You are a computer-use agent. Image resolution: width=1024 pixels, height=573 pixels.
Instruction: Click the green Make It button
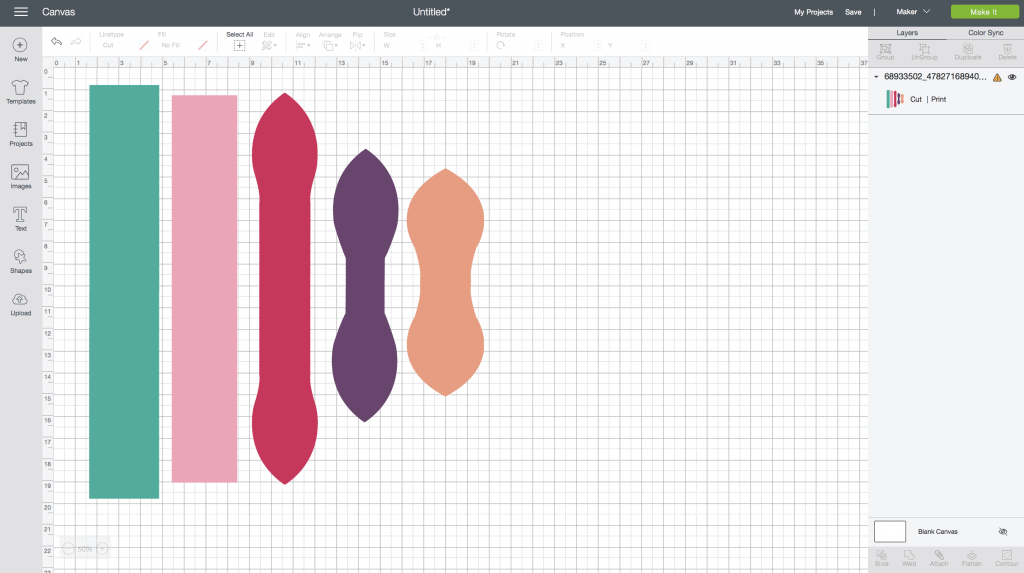tap(981, 12)
